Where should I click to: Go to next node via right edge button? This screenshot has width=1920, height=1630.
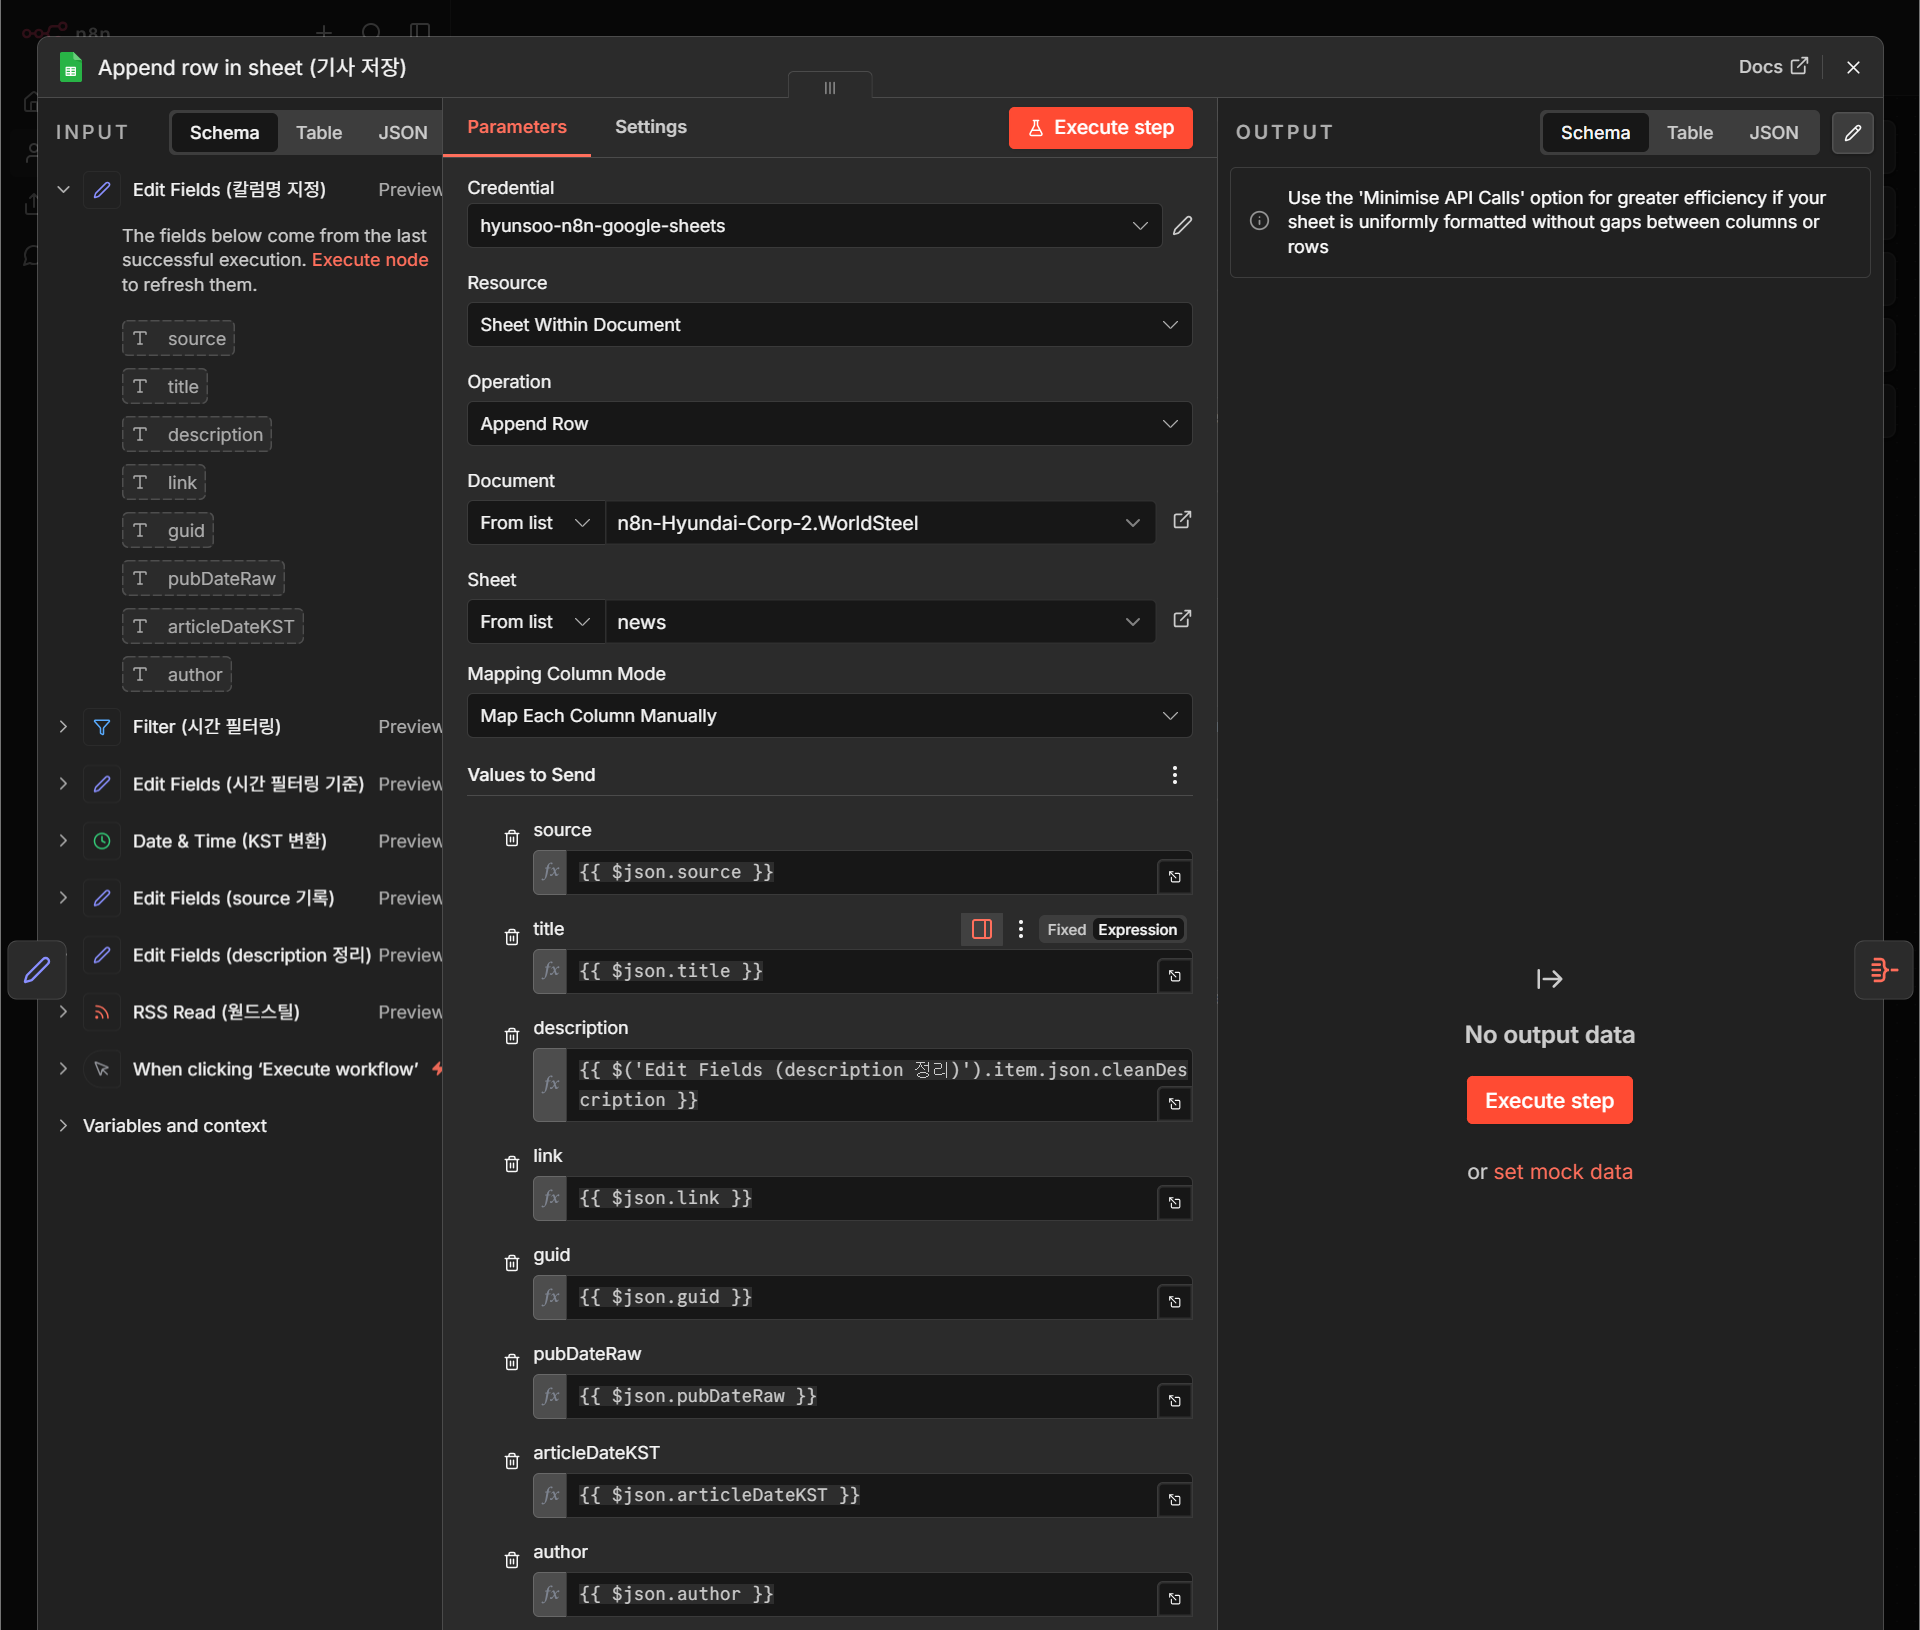click(x=1883, y=969)
